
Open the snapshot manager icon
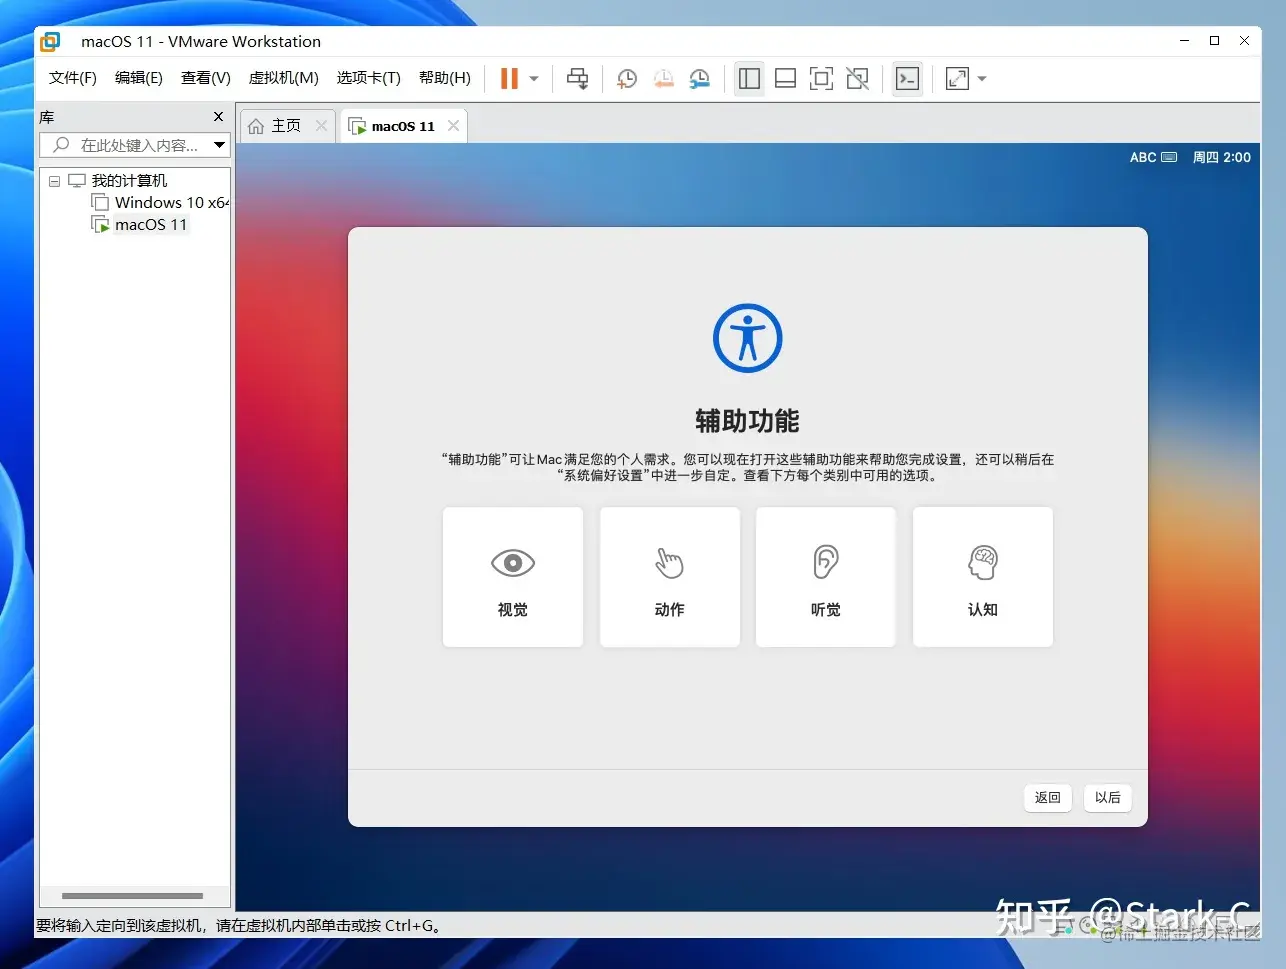(x=699, y=79)
